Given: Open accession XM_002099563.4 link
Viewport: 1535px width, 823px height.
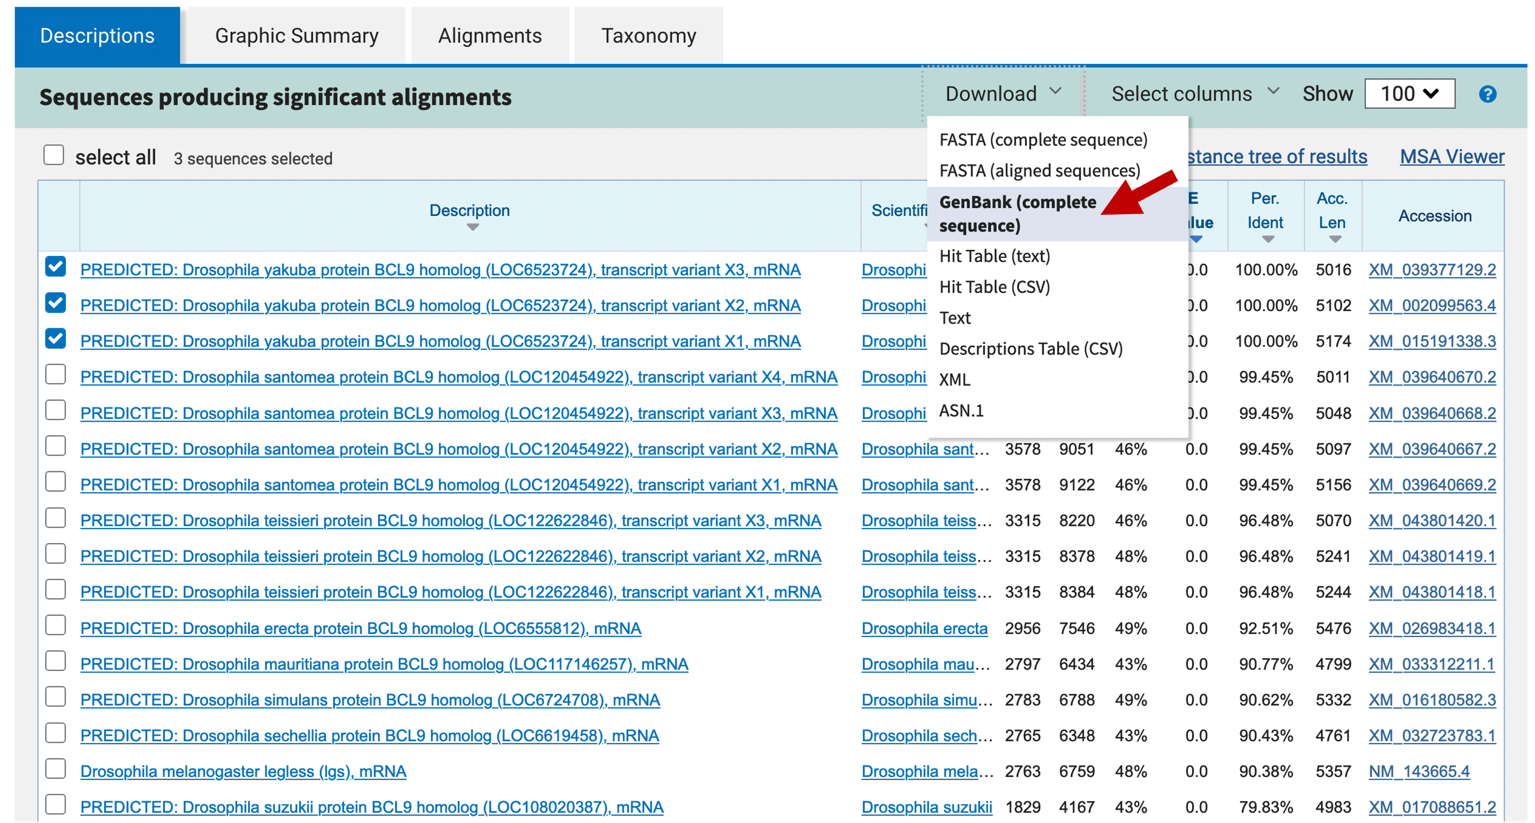Looking at the screenshot, I should pyautogui.click(x=1432, y=306).
